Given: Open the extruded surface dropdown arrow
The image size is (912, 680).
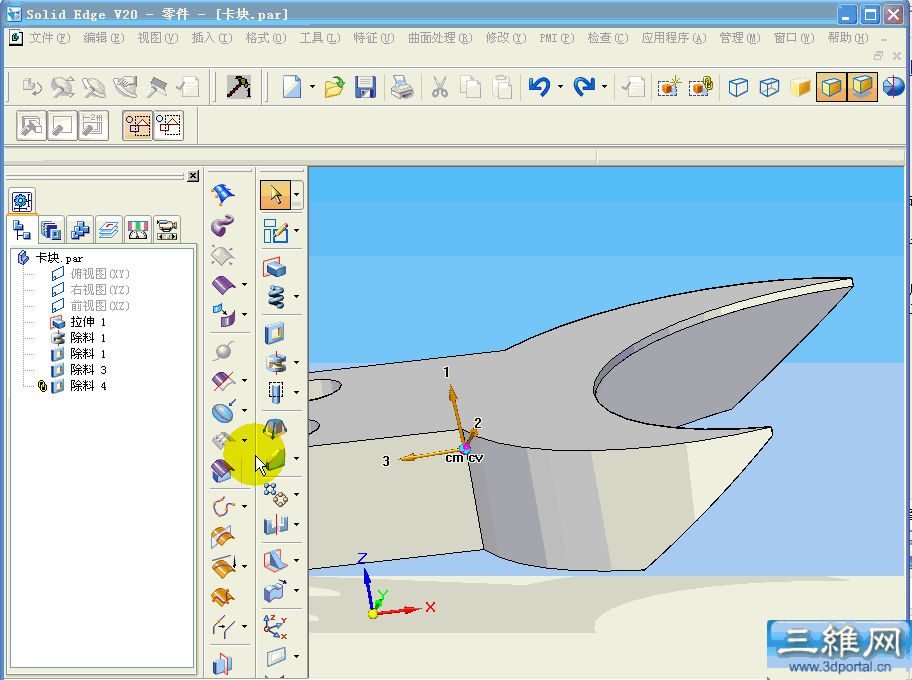Looking at the screenshot, I should (244, 284).
